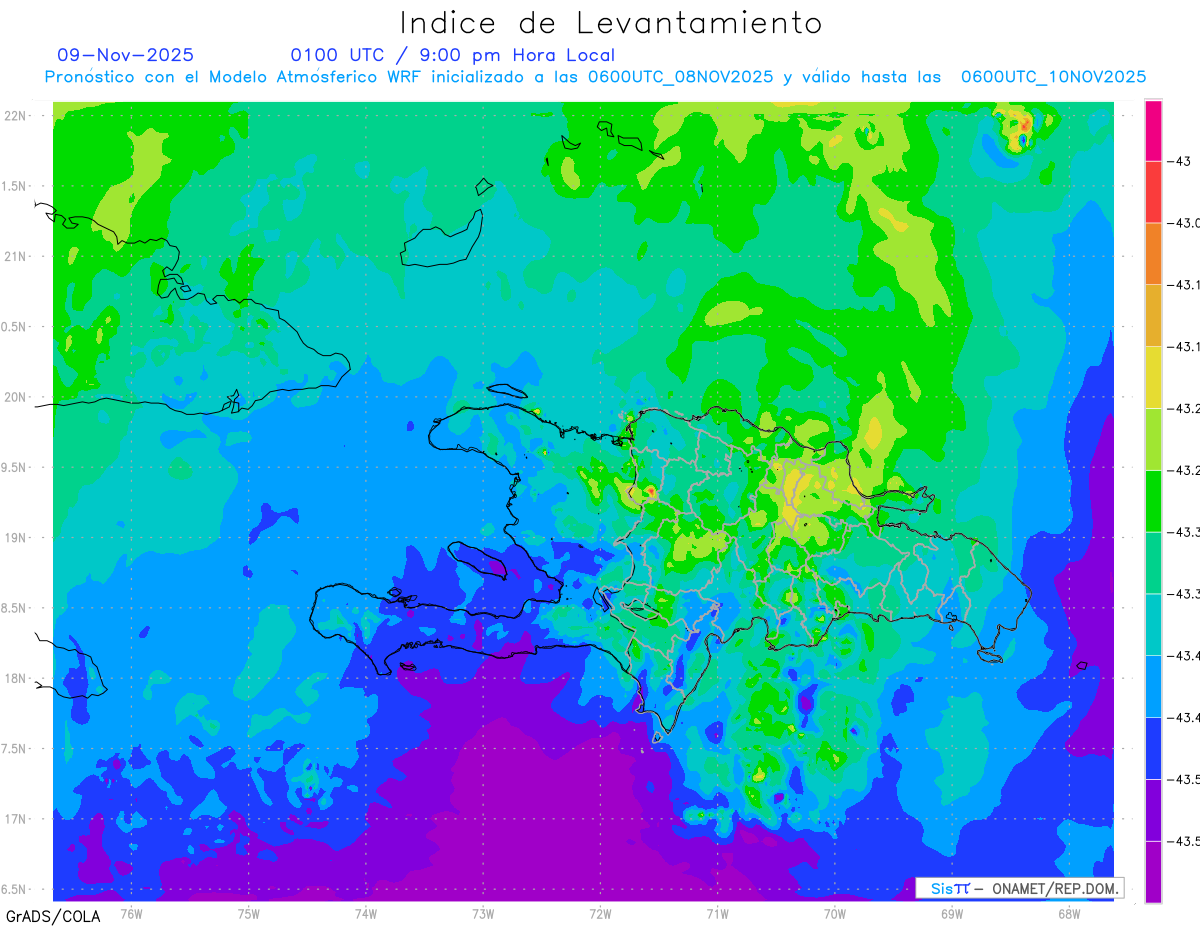Click the pink swatch on the color scale
Viewport: 1200px width, 927px height.
click(1153, 130)
